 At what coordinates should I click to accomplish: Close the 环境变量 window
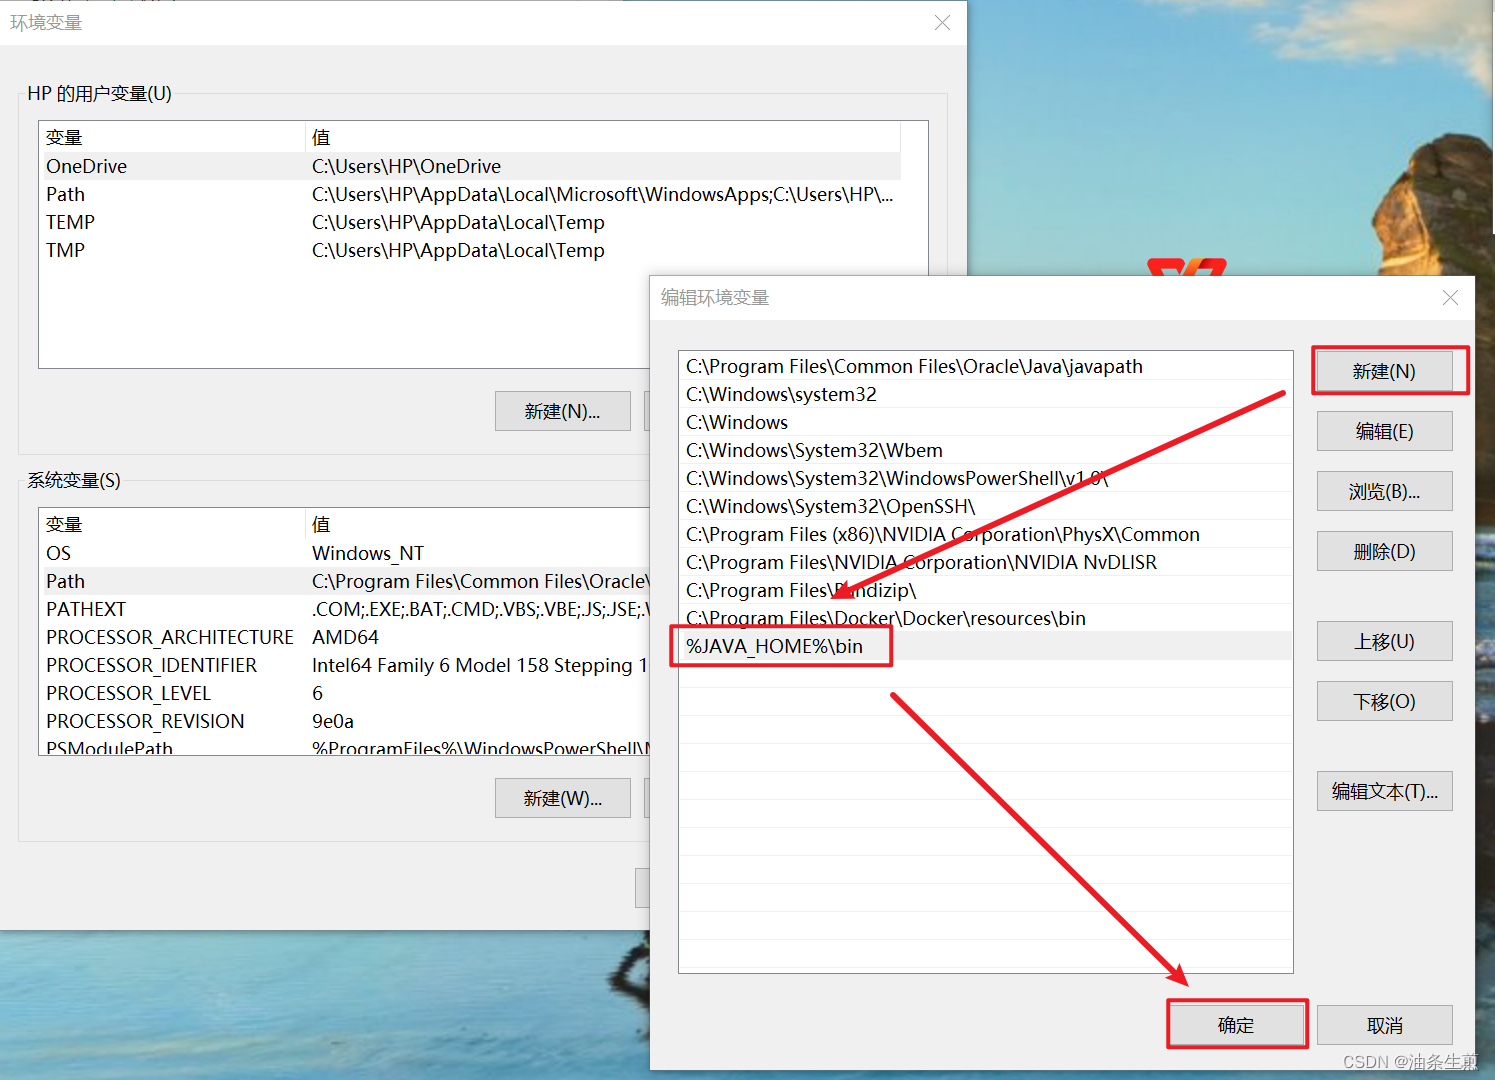click(942, 22)
